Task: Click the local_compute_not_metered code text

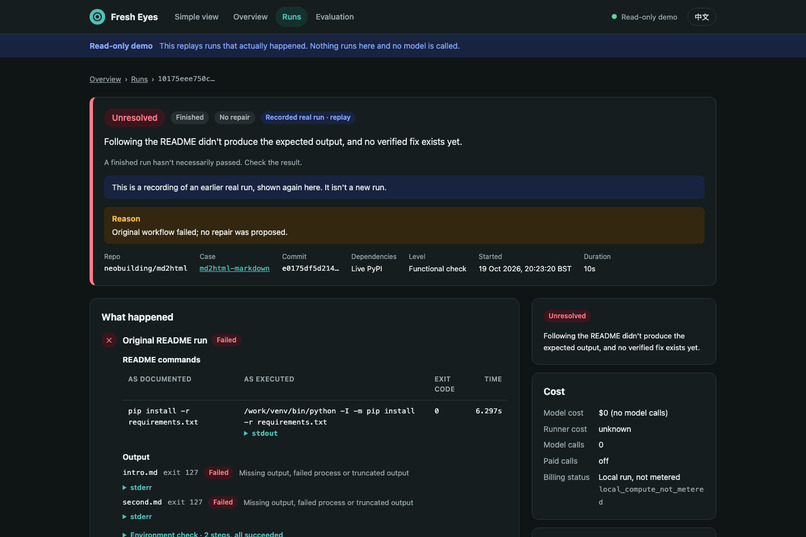Action: (651, 495)
